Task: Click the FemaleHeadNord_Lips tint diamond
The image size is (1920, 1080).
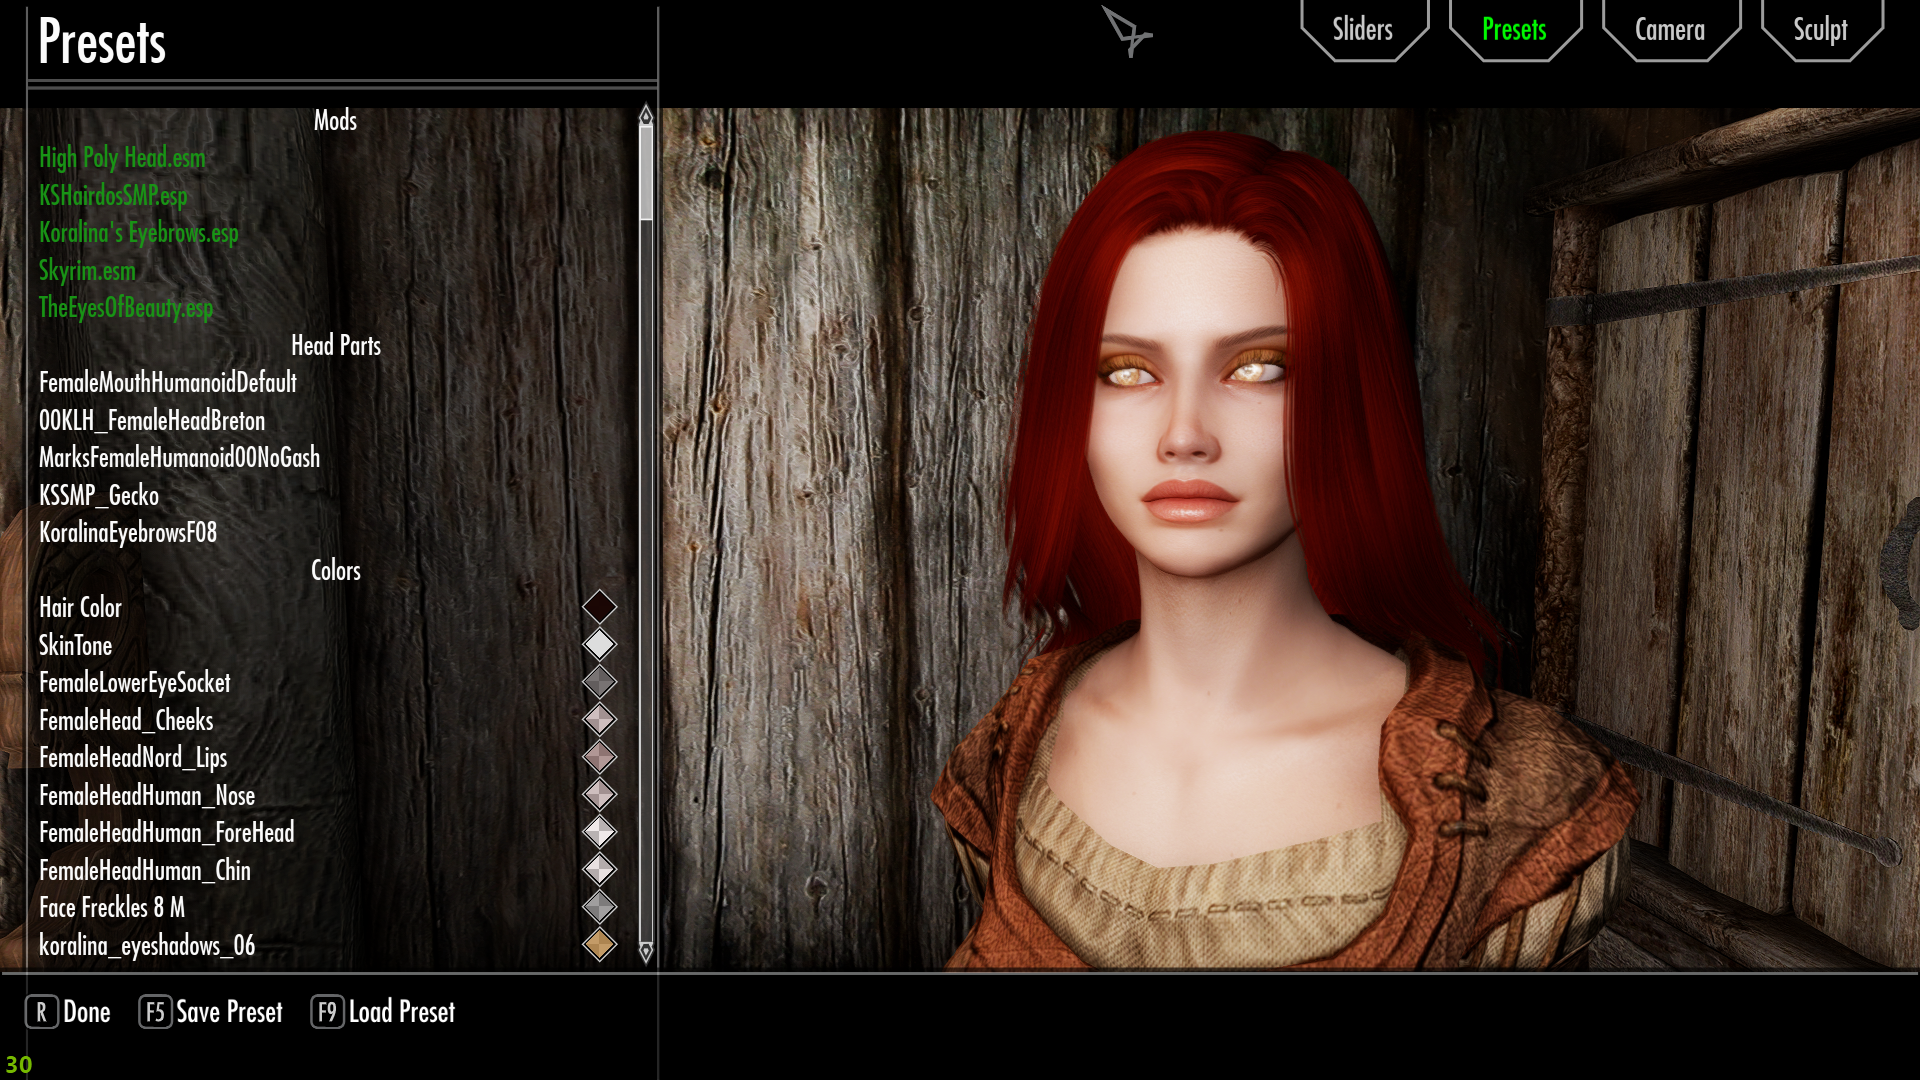Action: 599,757
